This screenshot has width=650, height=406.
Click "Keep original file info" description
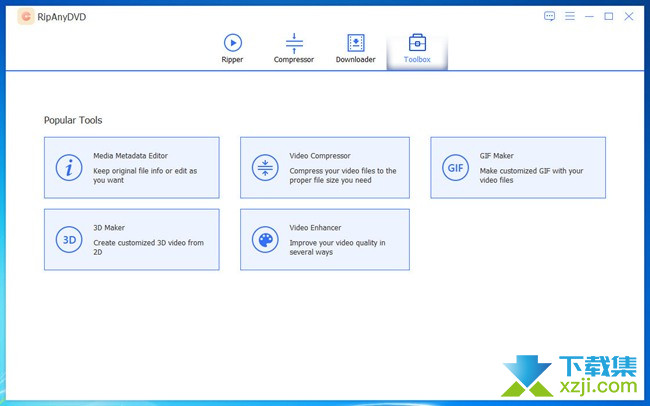click(x=145, y=175)
